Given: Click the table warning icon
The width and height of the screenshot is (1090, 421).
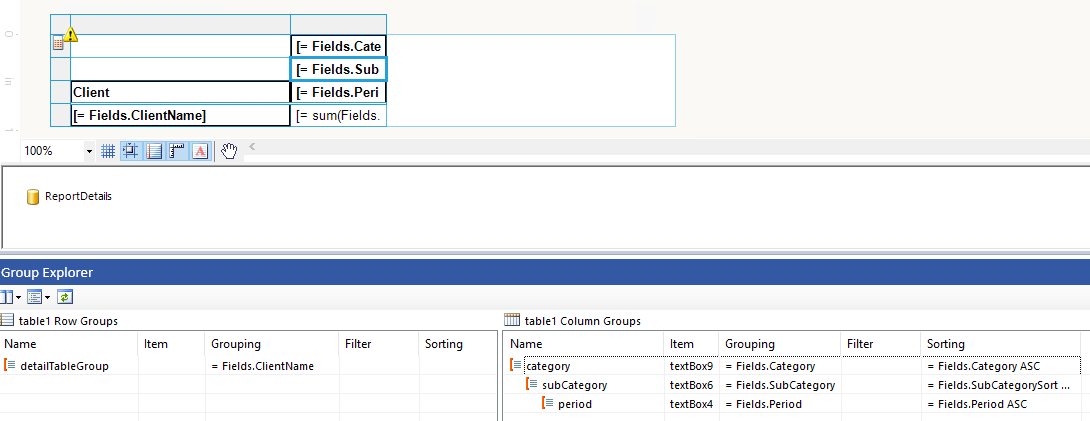Looking at the screenshot, I should (x=70, y=35).
